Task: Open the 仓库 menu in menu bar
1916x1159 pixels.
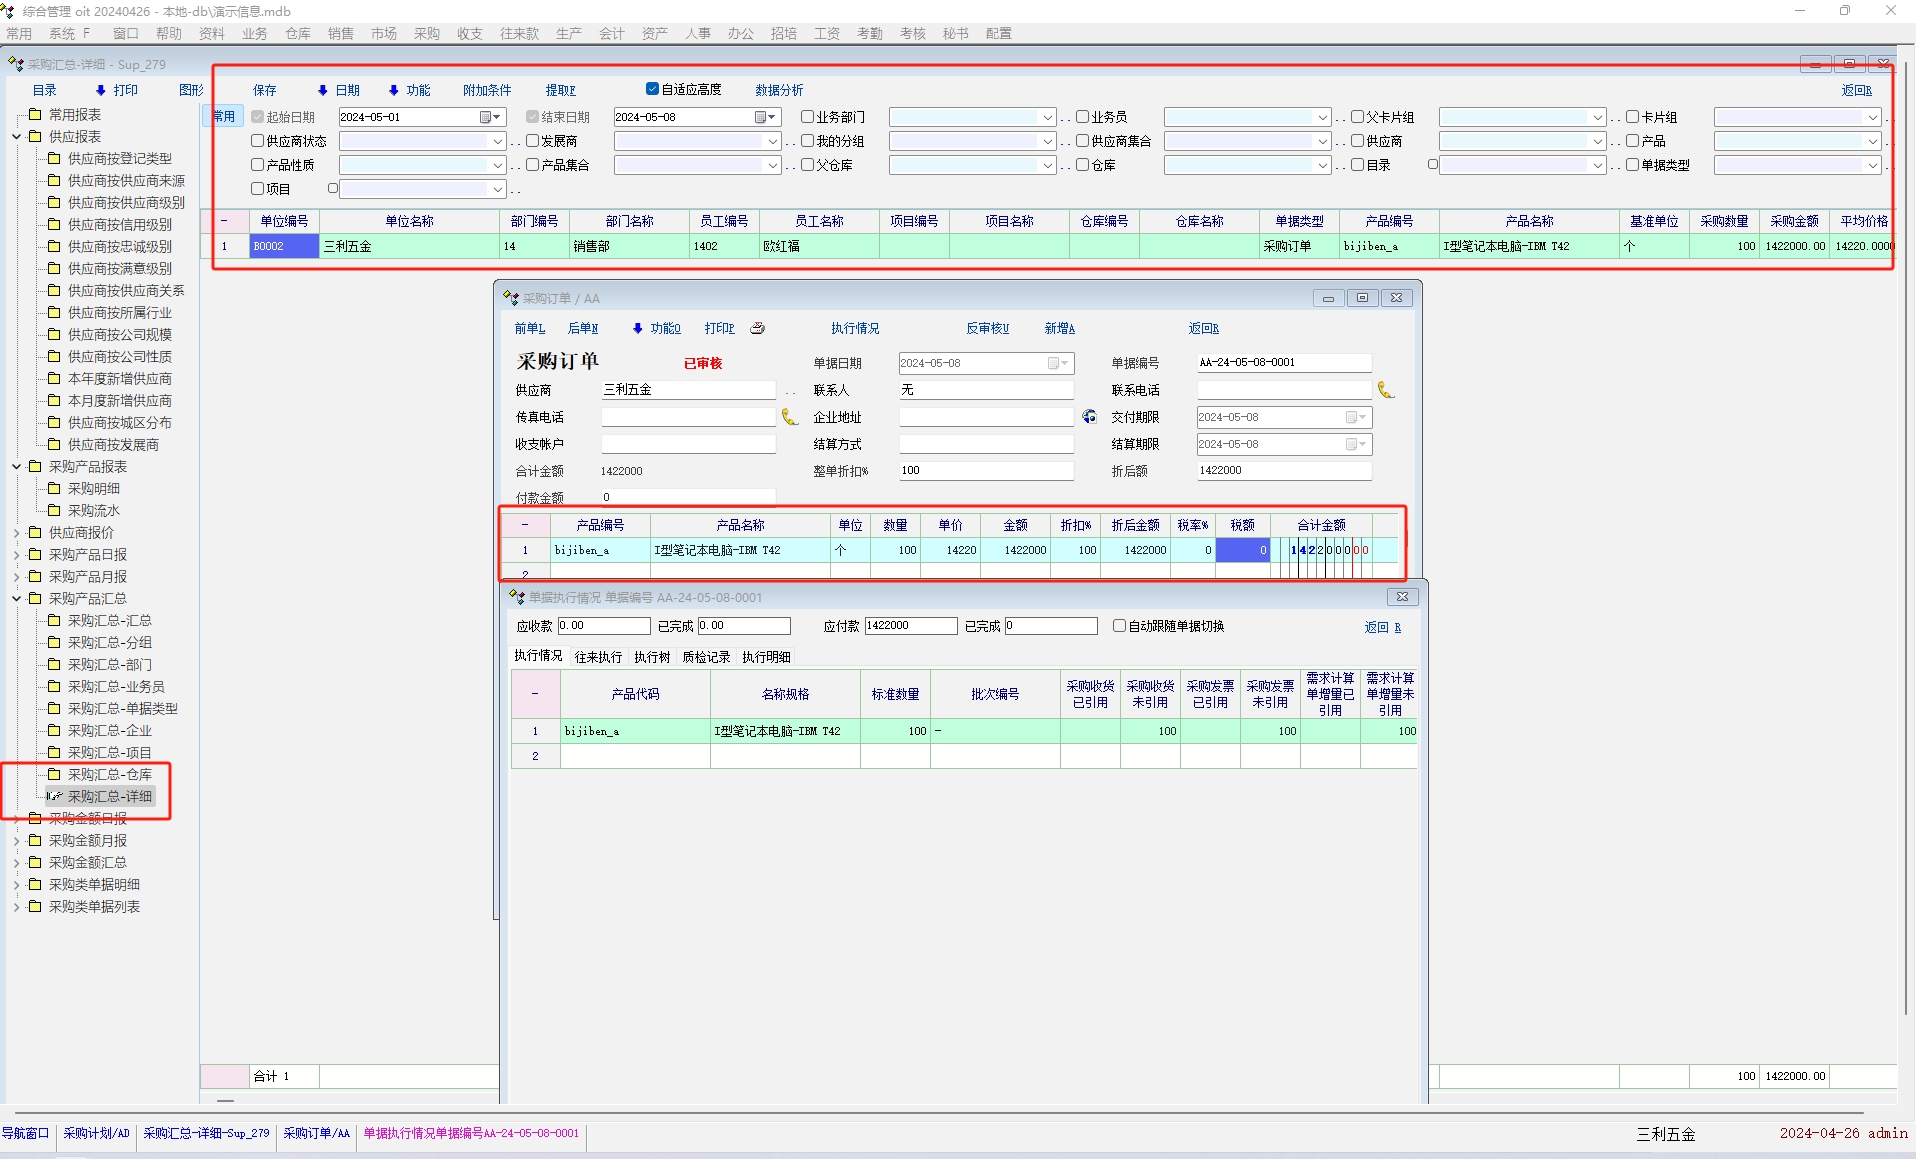Action: tap(297, 33)
